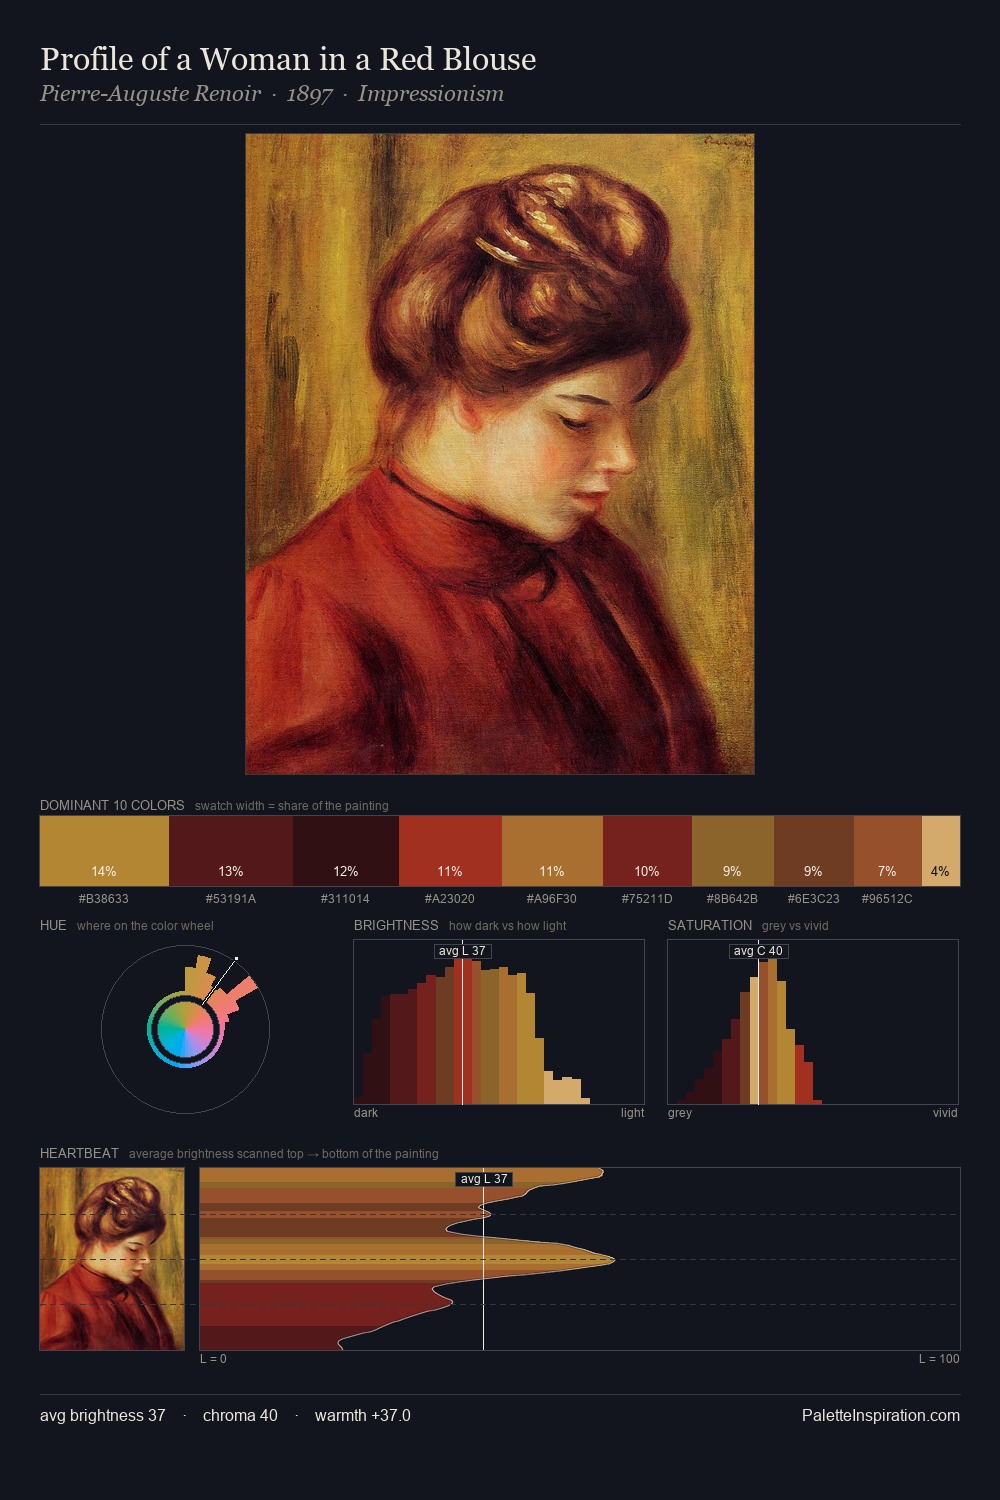Click footer stat 'chroma 40'

(240, 1416)
